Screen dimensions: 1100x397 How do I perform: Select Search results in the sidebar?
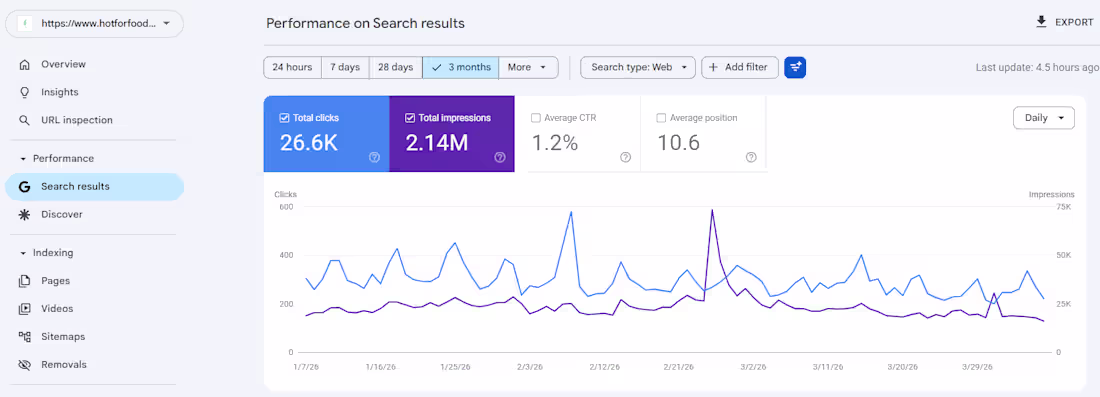click(94, 187)
